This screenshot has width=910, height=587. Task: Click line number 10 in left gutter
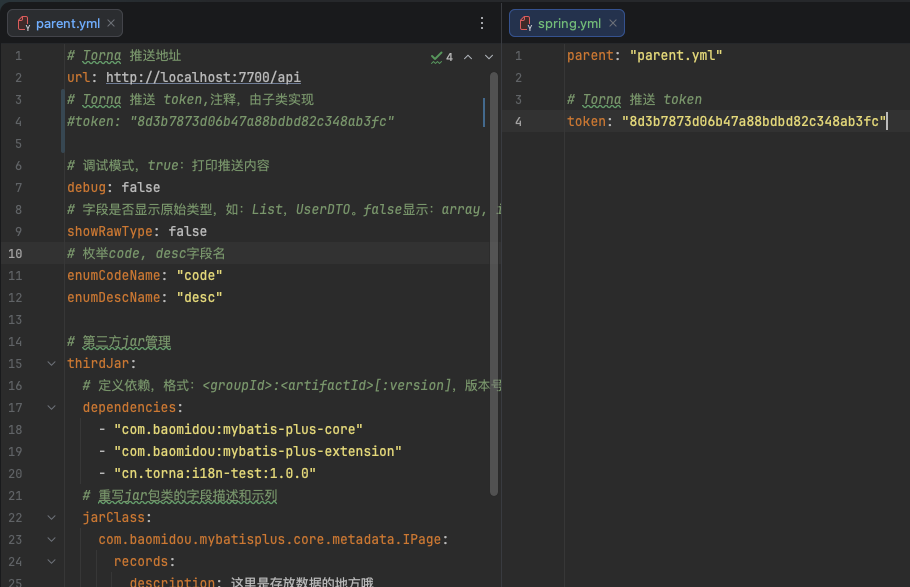[x=18, y=254]
